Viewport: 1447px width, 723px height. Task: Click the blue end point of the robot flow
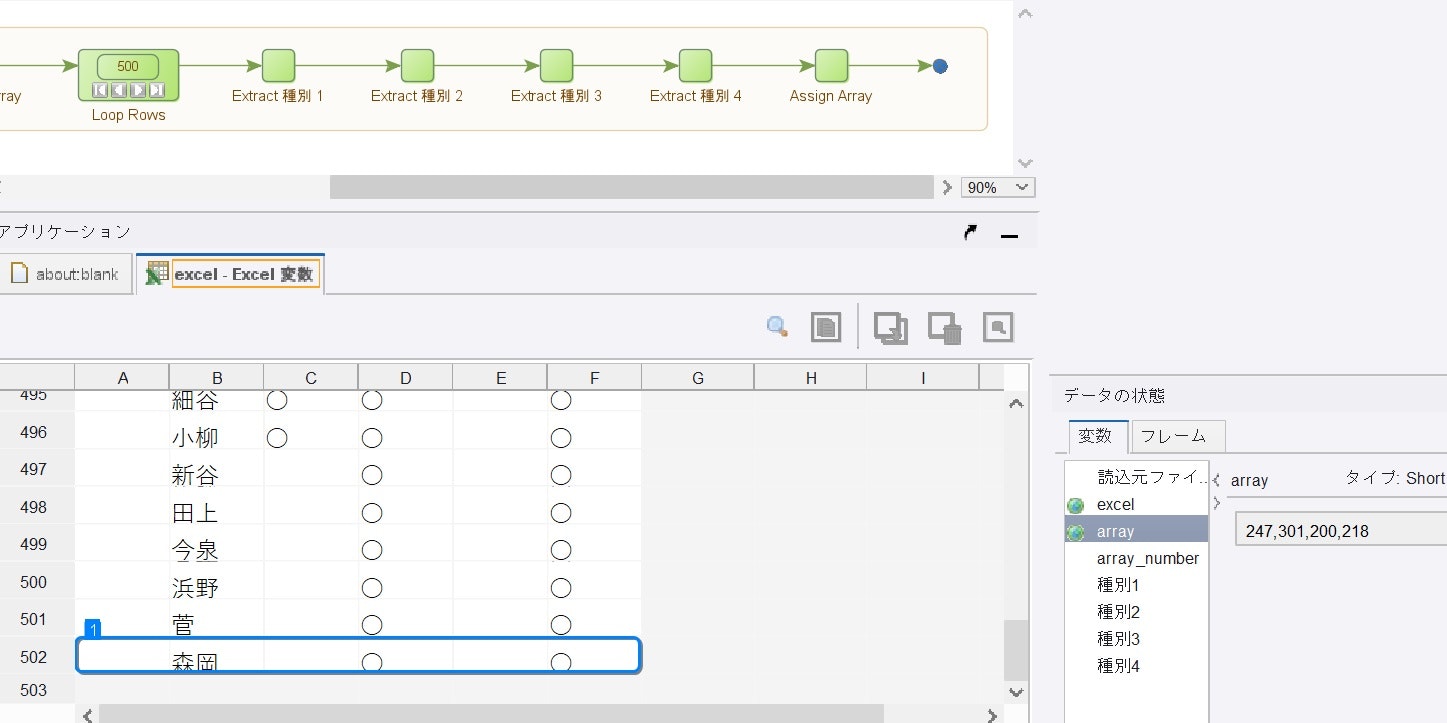click(940, 66)
